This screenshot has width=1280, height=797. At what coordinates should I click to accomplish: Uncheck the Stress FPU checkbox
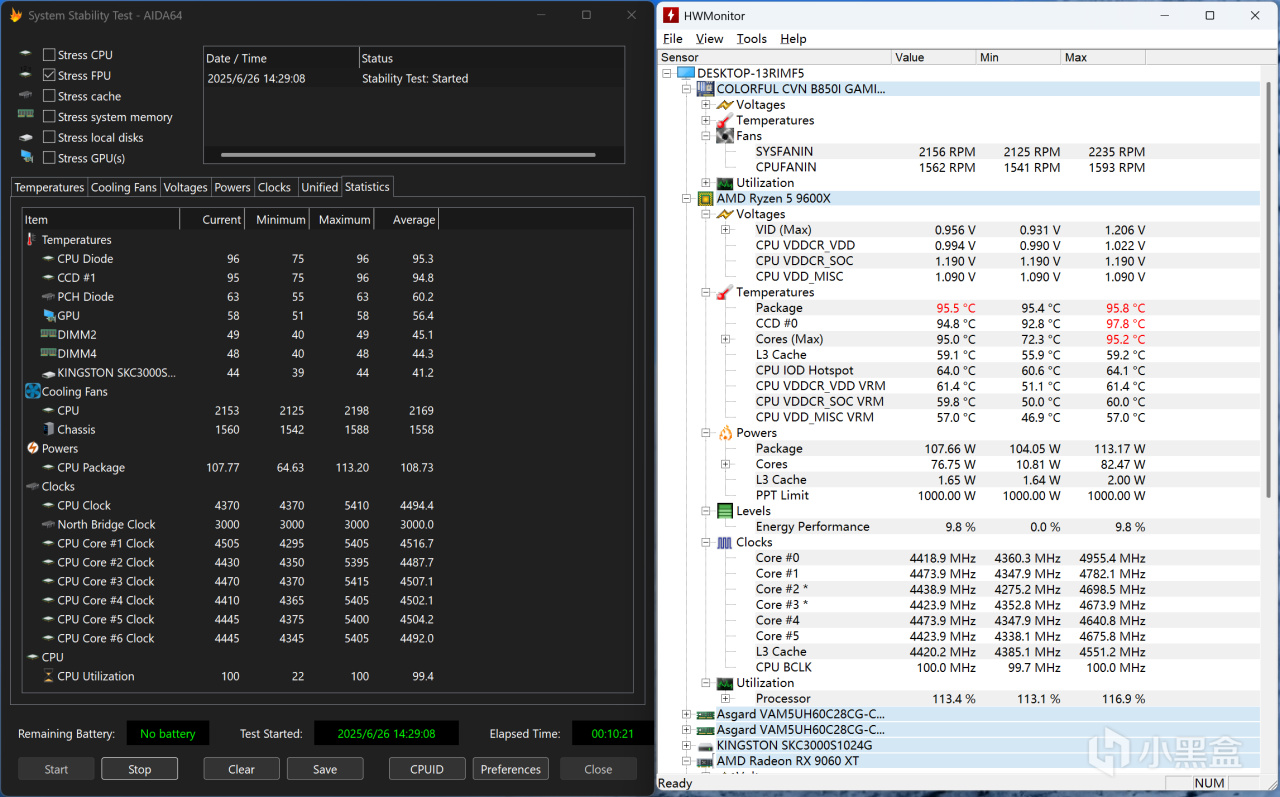click(49, 76)
